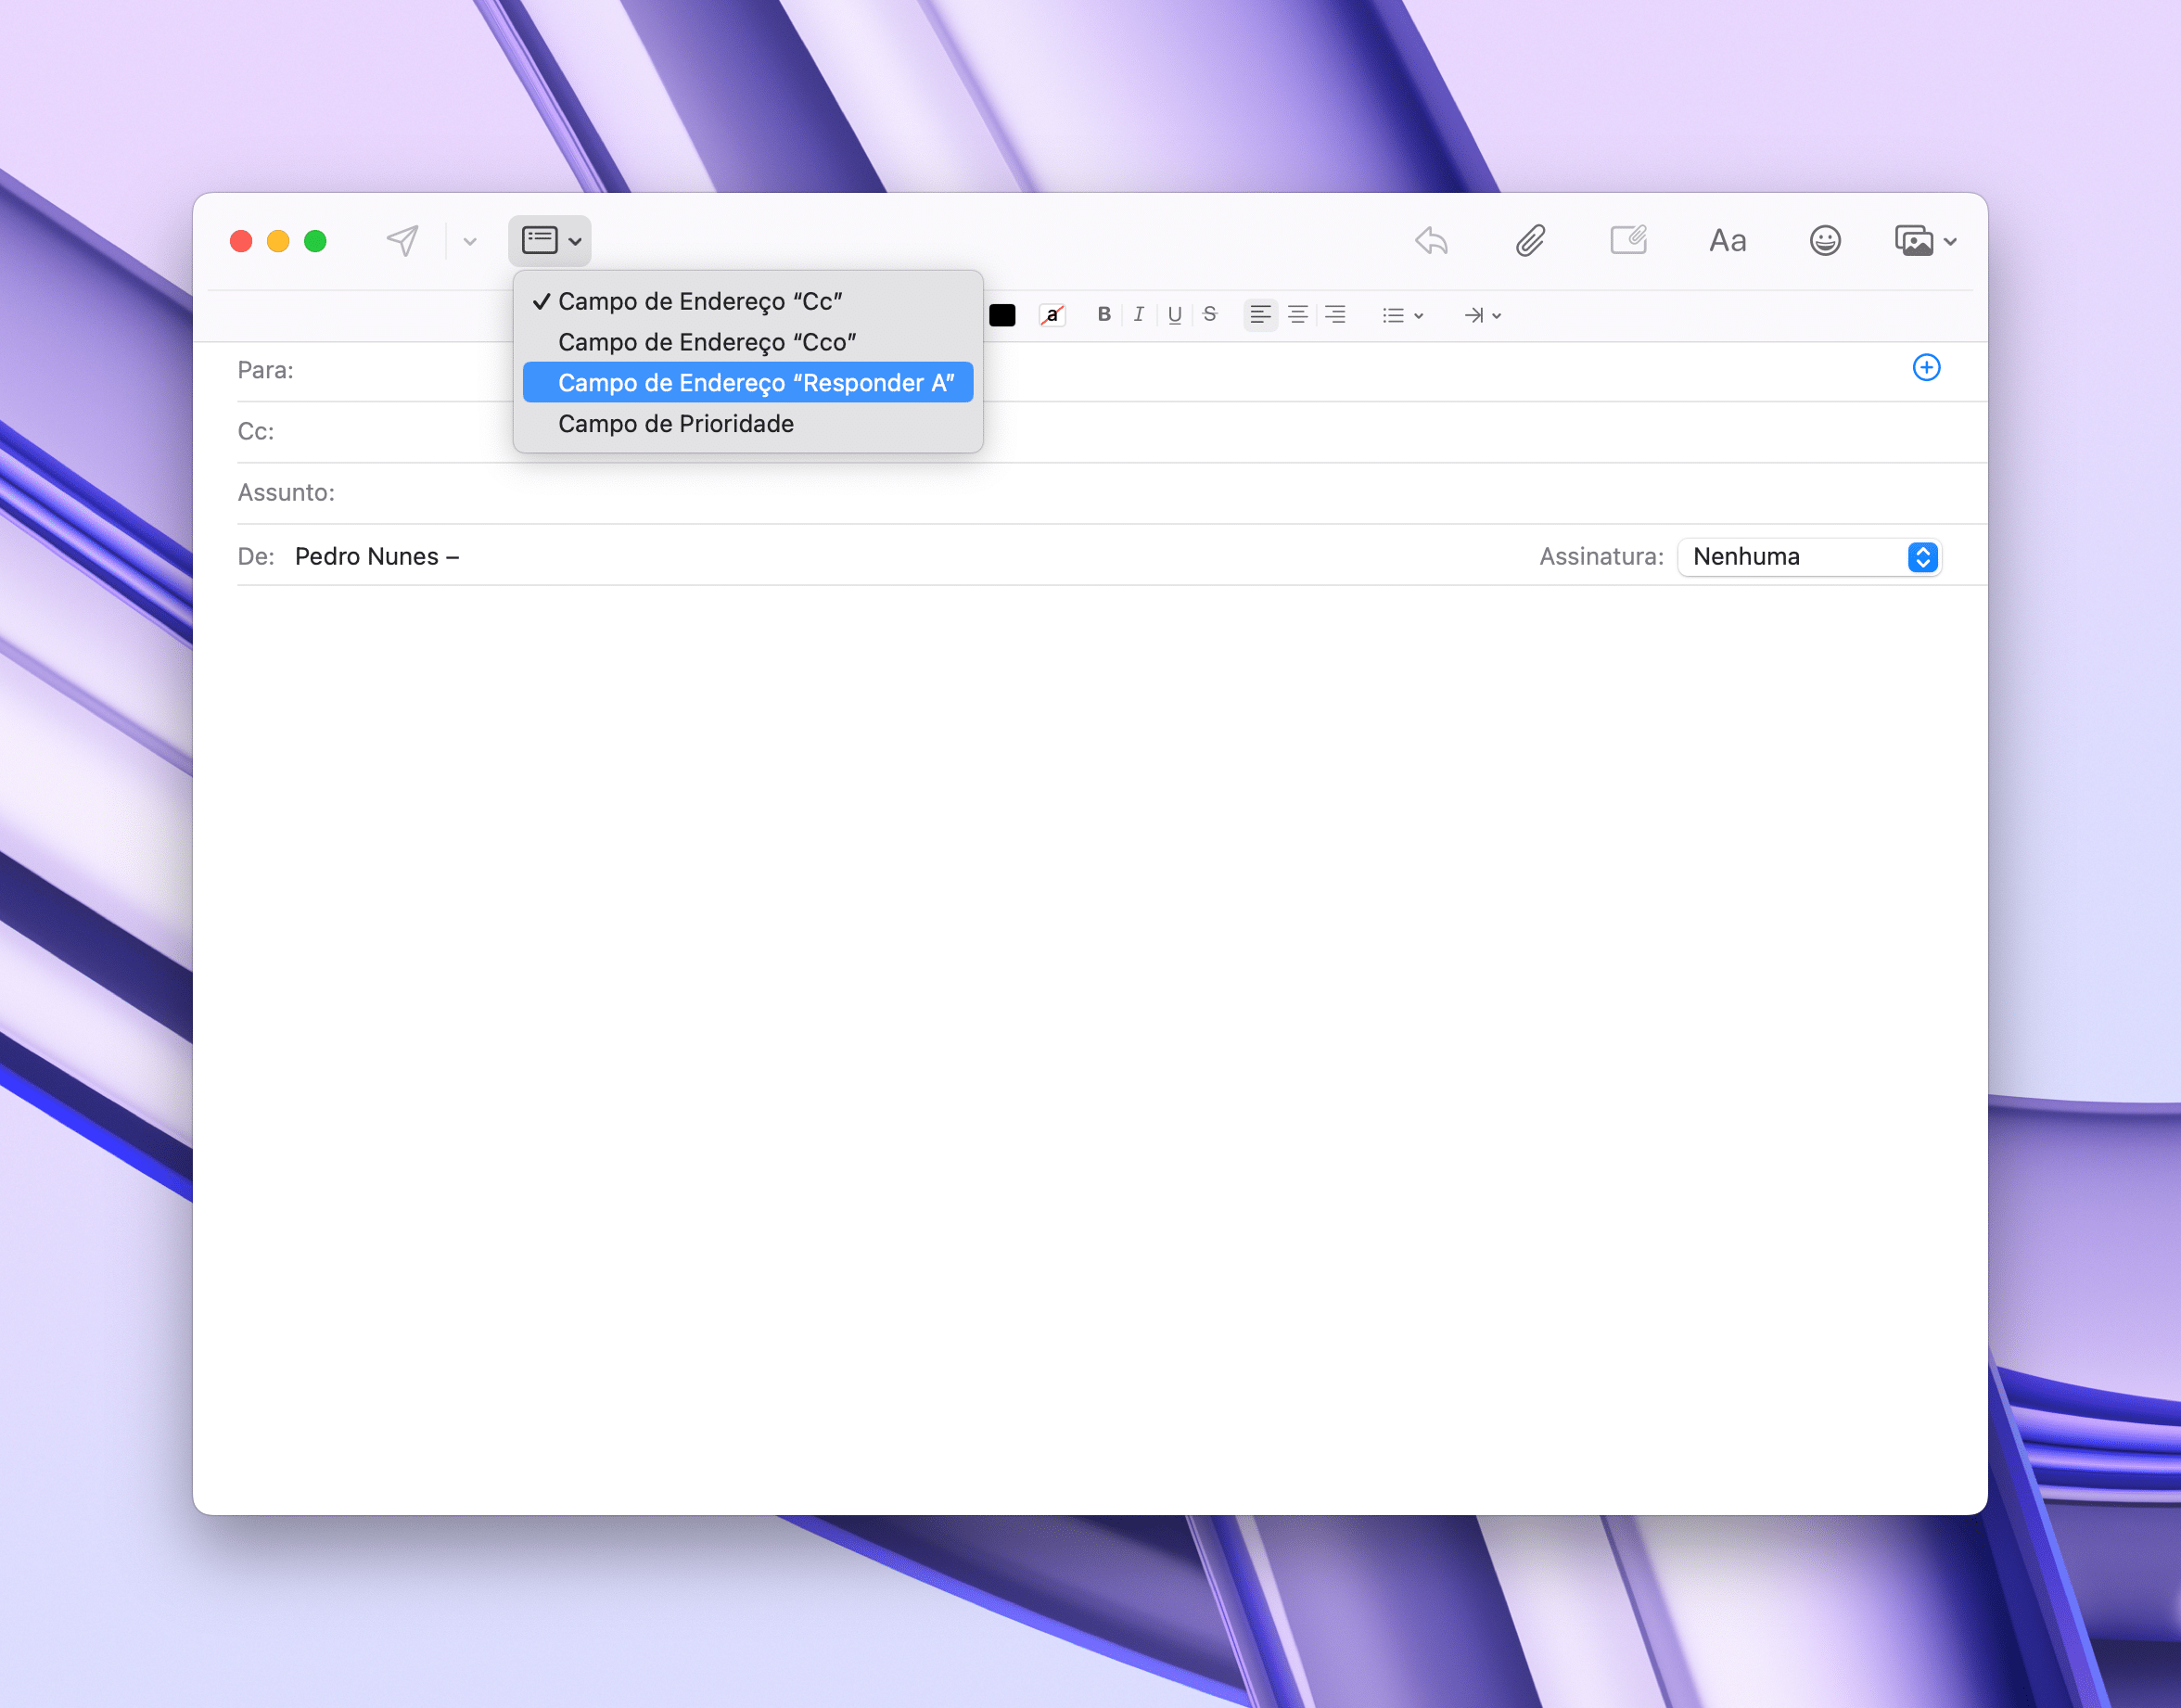Click the reply arrow icon
Image resolution: width=2181 pixels, height=1708 pixels.
[x=1432, y=241]
